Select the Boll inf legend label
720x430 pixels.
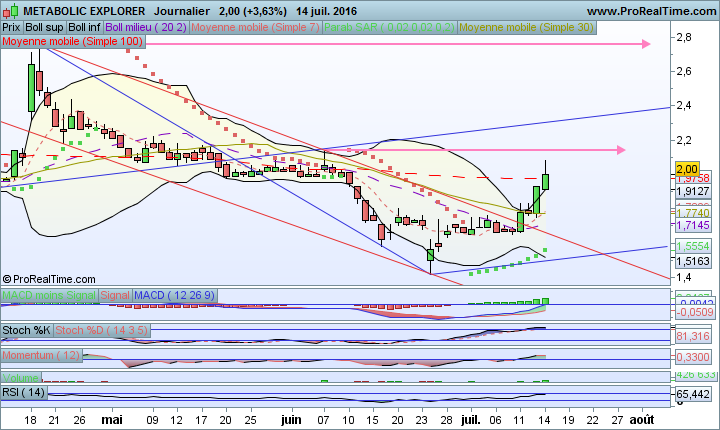click(x=84, y=28)
